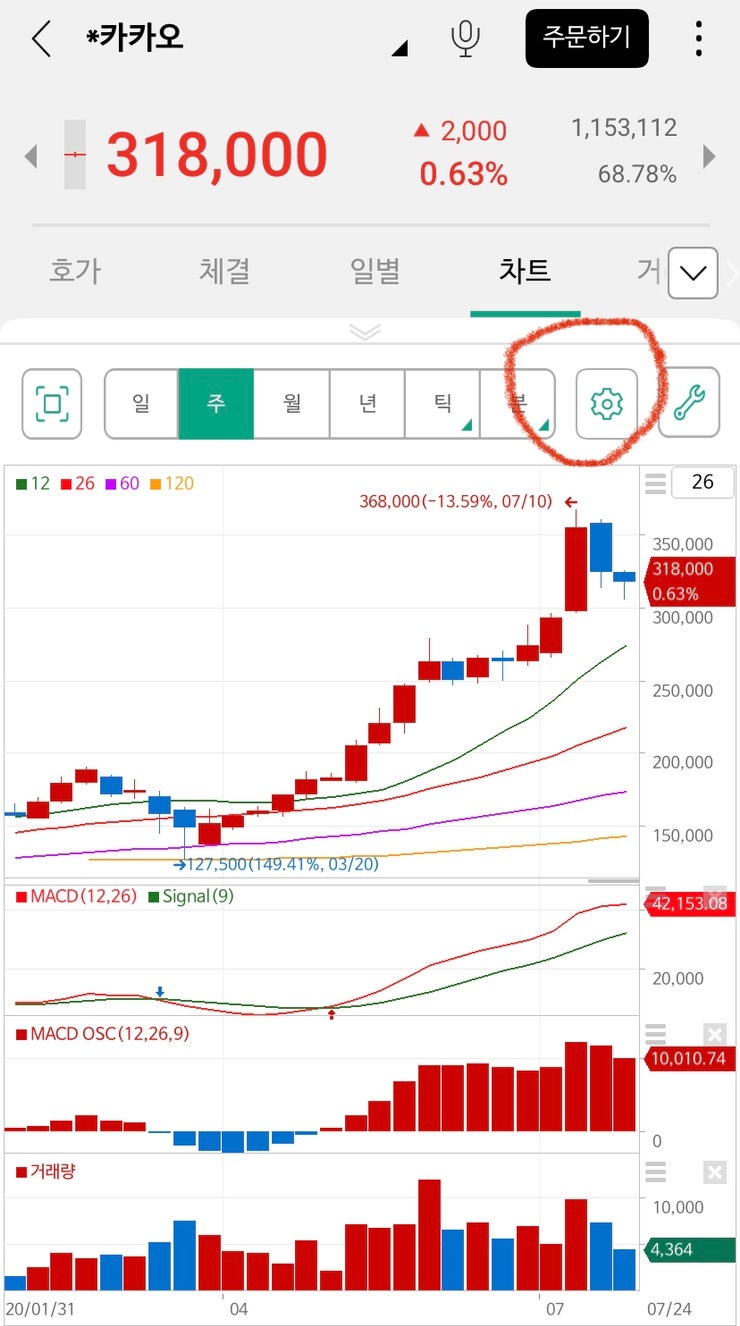Open the wrench chart tools icon
Viewport: 740px width, 1326px height.
(x=689, y=404)
